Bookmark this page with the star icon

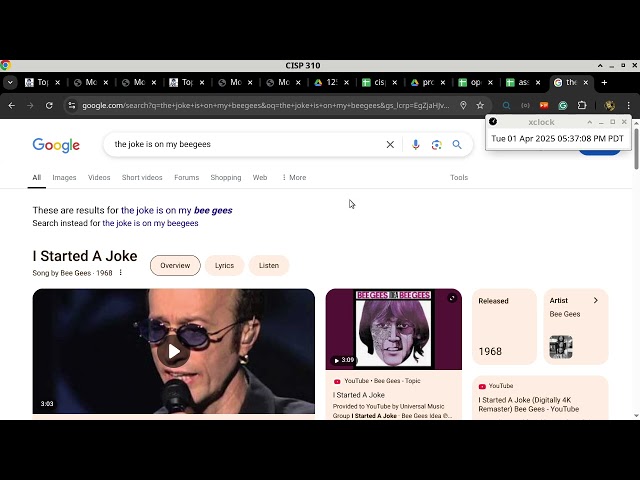pos(480,105)
